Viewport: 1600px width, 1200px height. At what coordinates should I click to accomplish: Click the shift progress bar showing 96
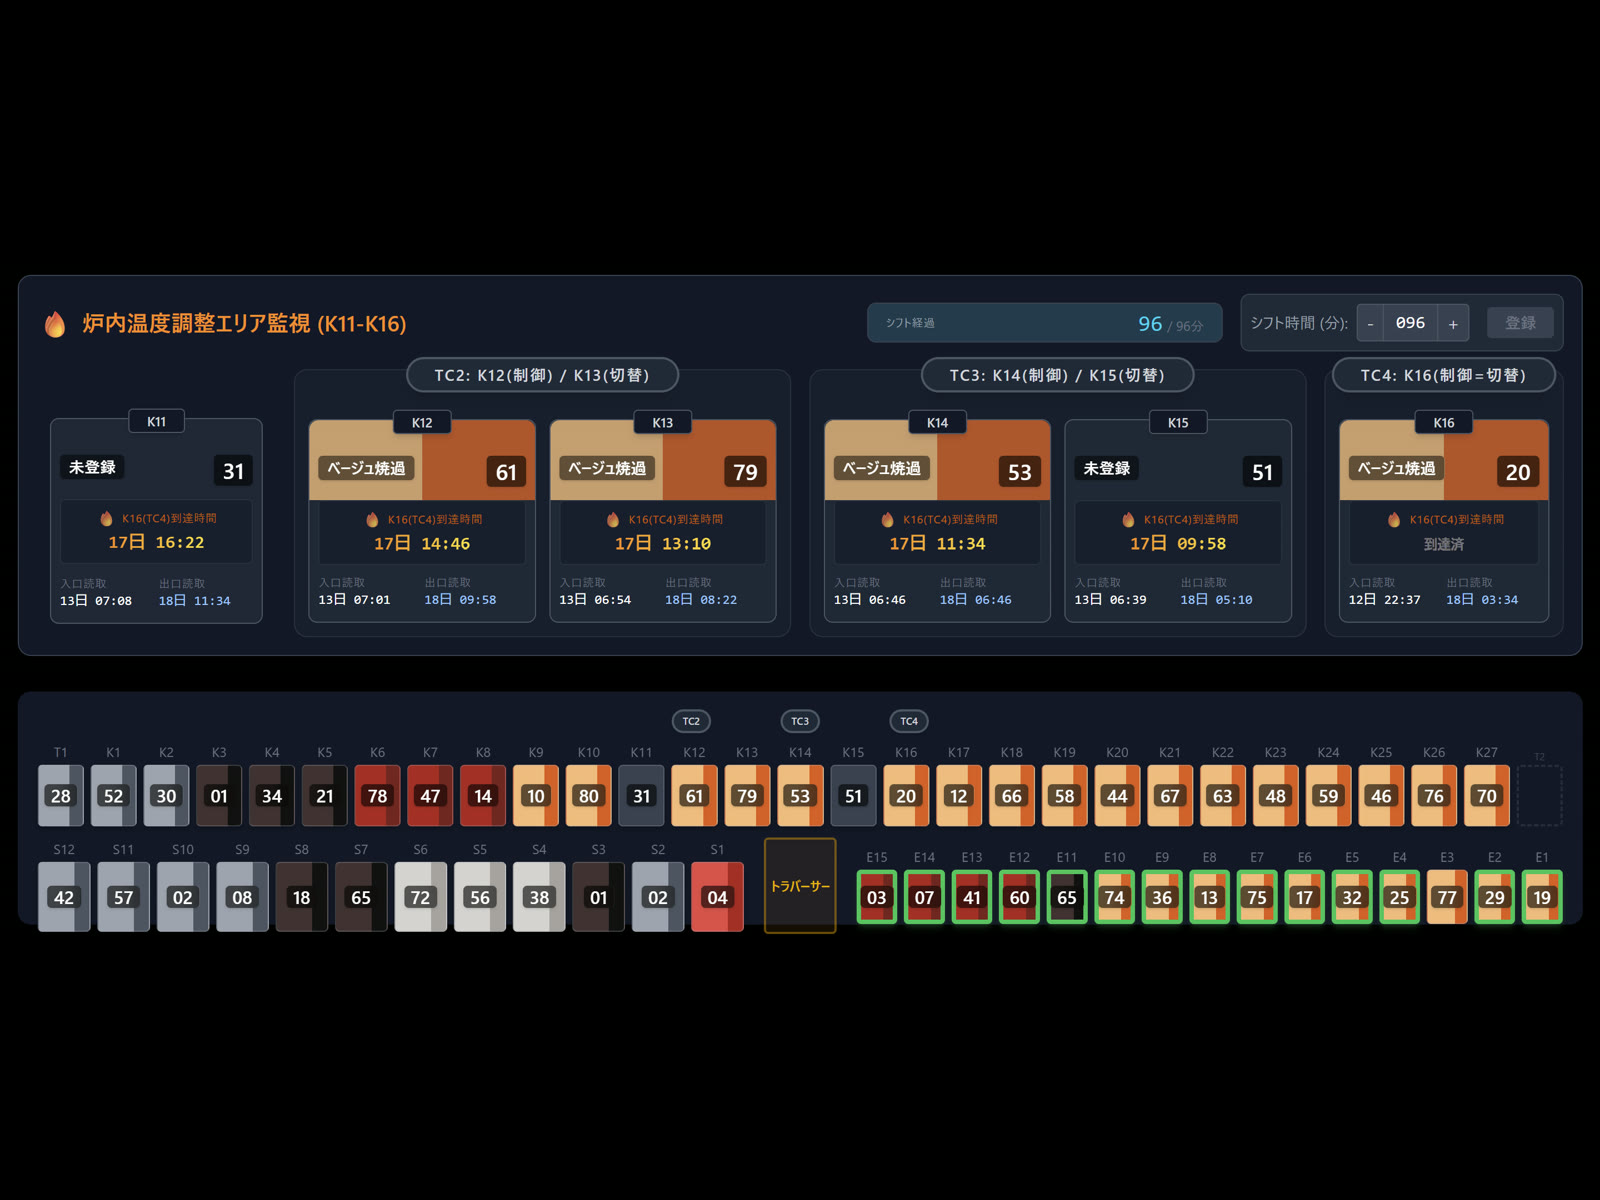[1044, 323]
